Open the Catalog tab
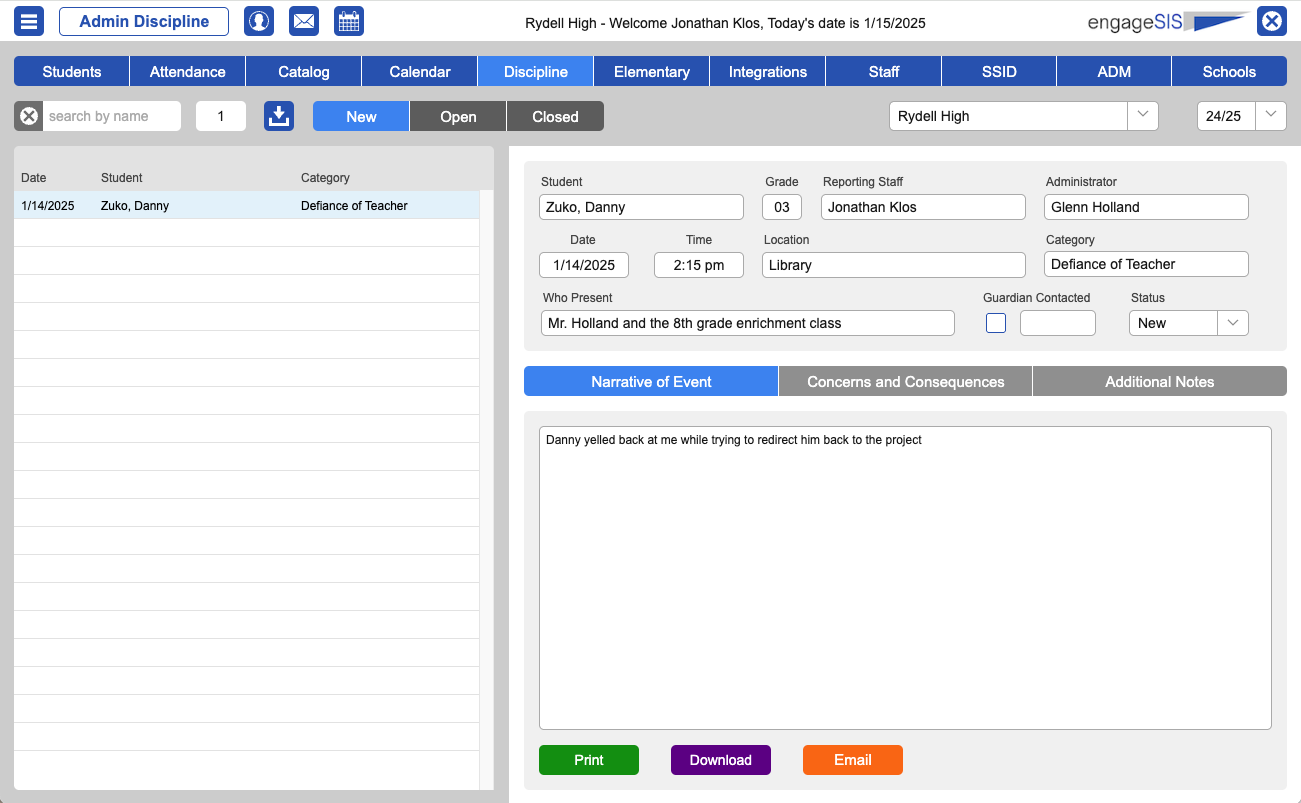The height and width of the screenshot is (803, 1301). point(304,72)
